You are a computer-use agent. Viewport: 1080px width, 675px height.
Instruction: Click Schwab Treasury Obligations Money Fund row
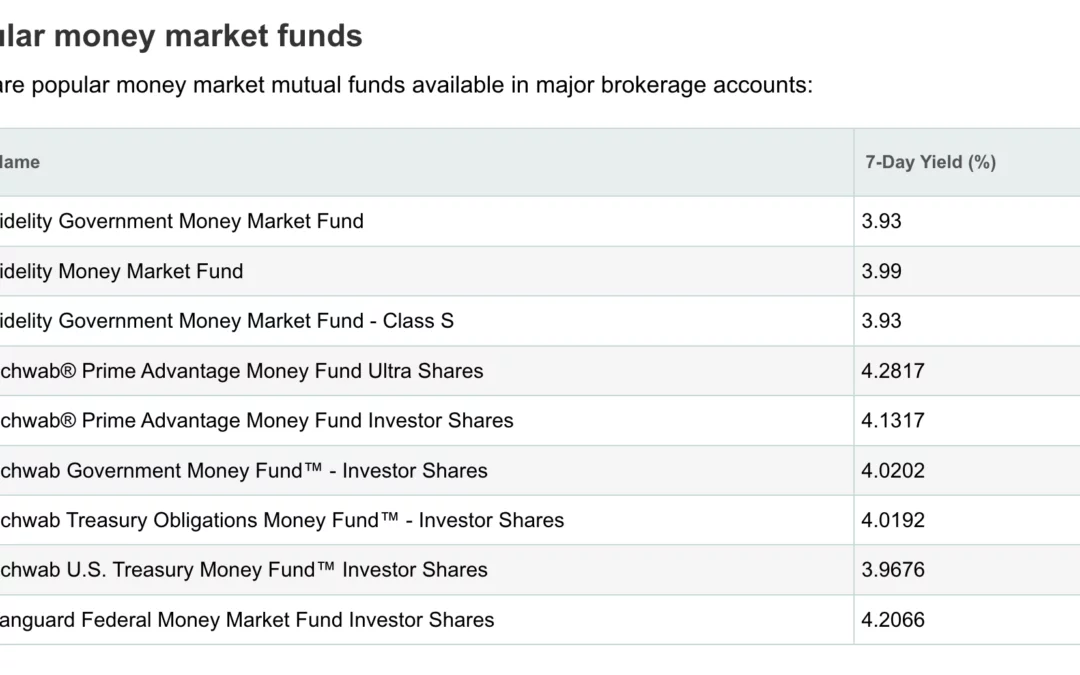540,520
